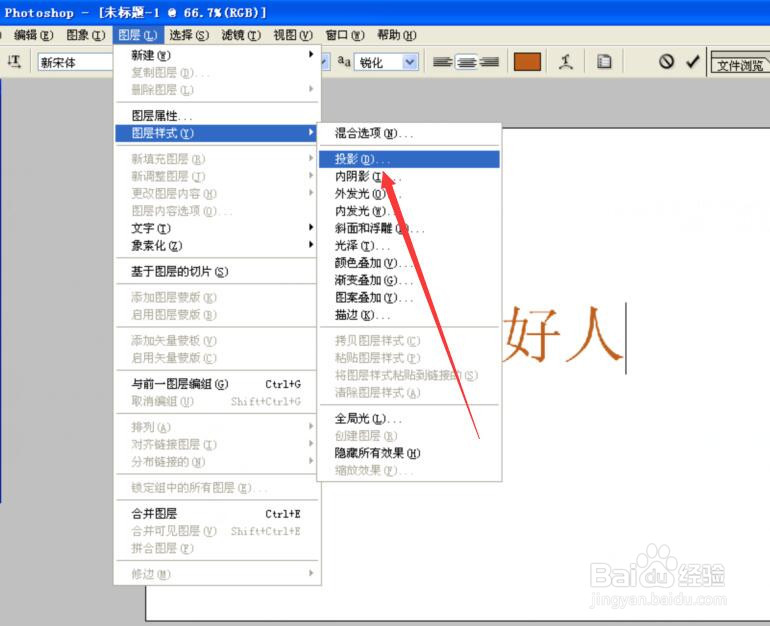
Task: Choose 合并图层 menu entry
Action: [x=217, y=514]
